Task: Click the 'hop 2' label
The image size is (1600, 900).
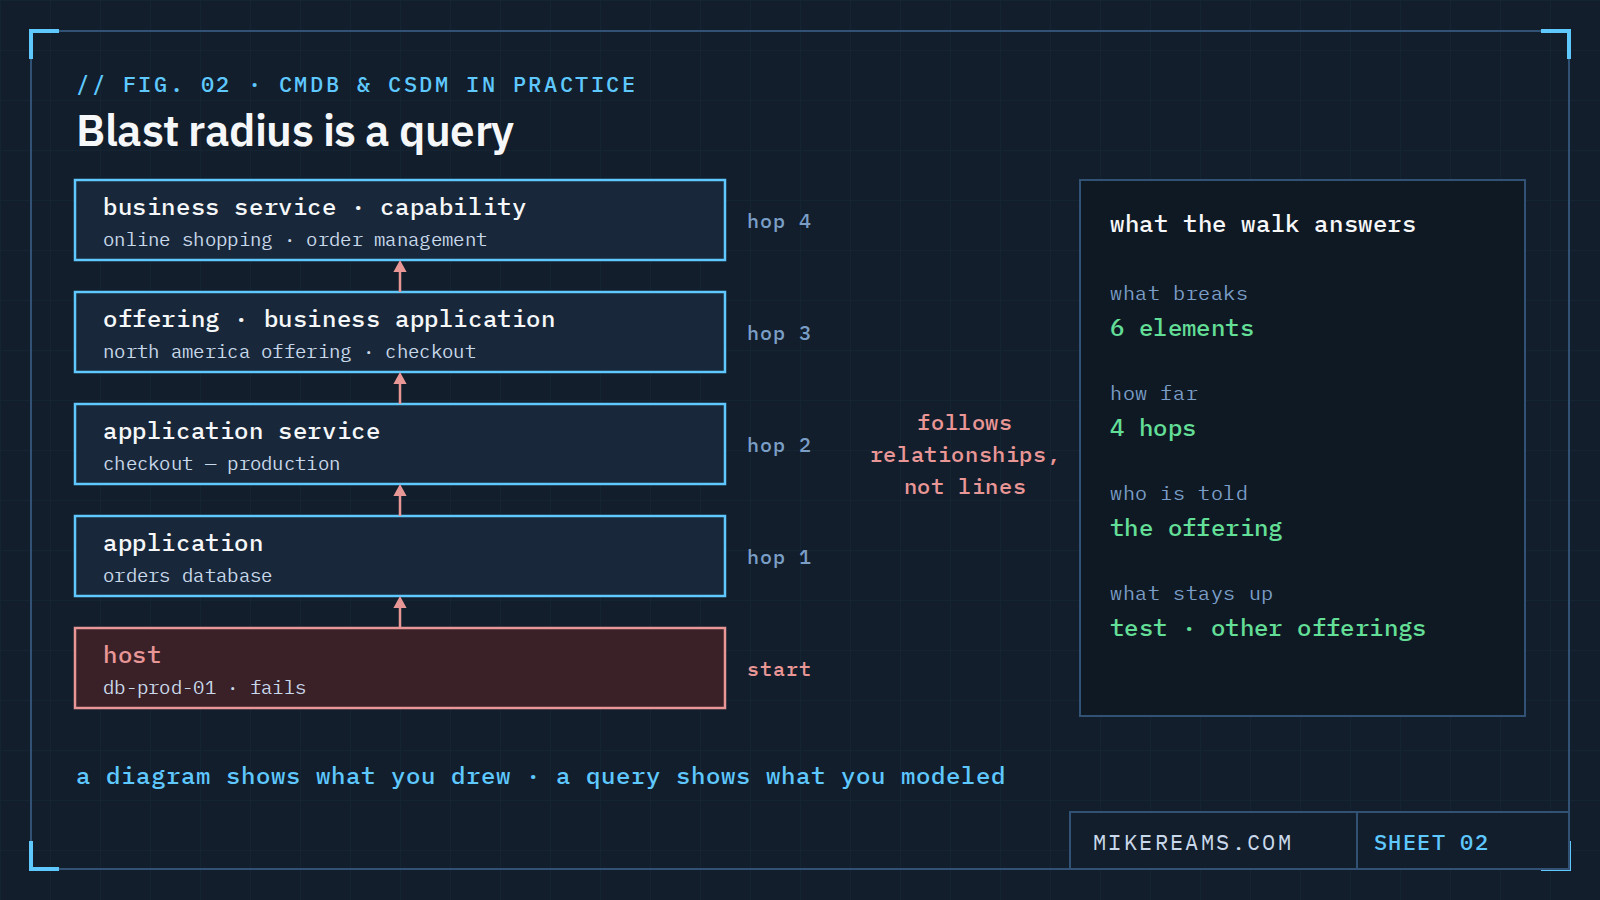Action: [x=779, y=445]
